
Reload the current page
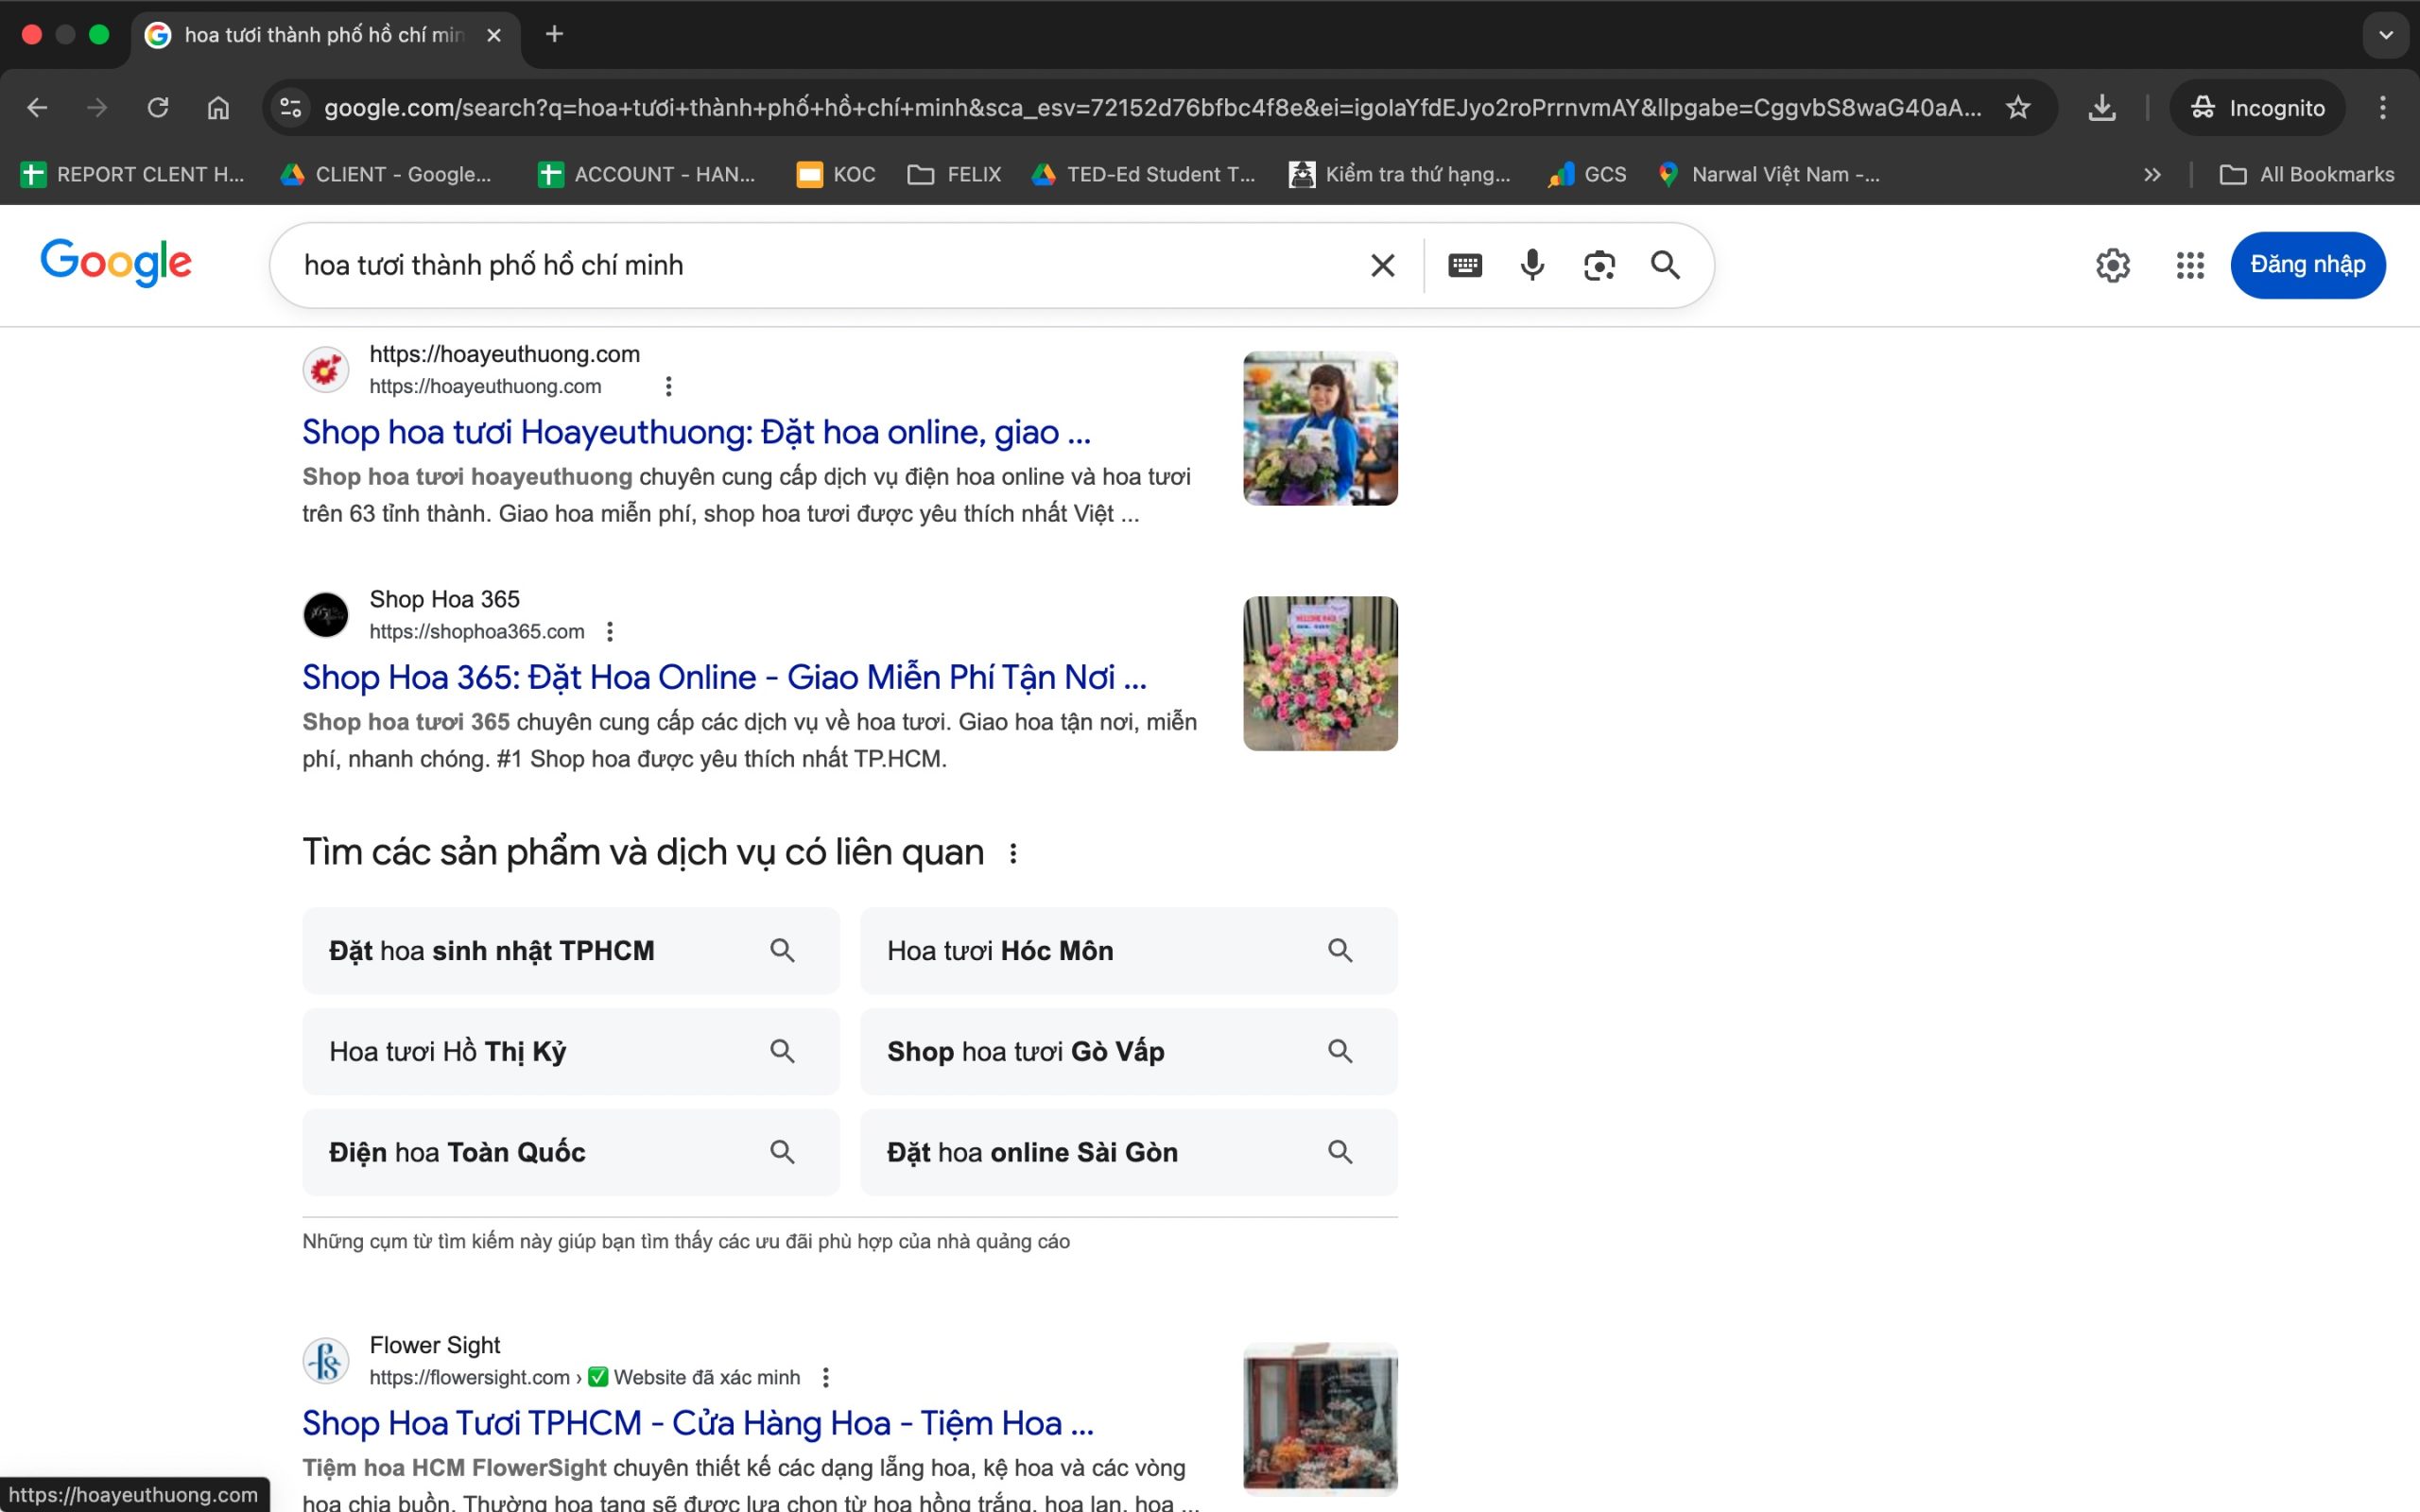(x=158, y=108)
